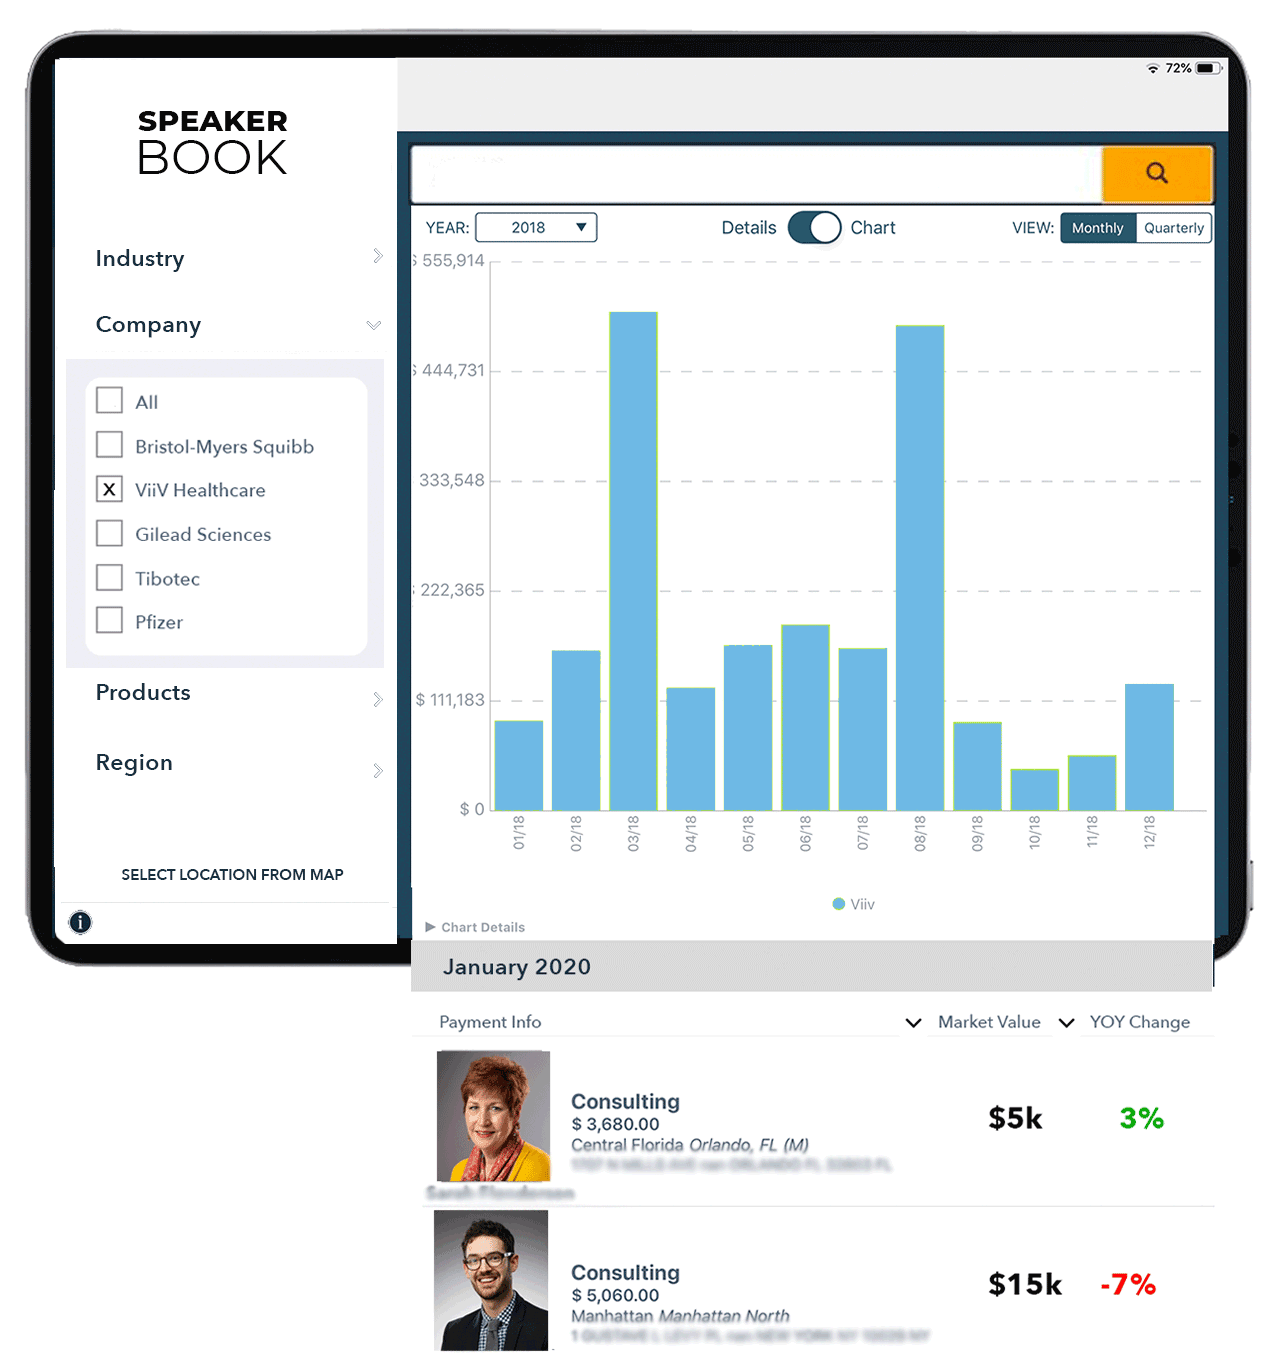Click inside the search input field
Viewport: 1281px width, 1353px height.
click(x=757, y=174)
